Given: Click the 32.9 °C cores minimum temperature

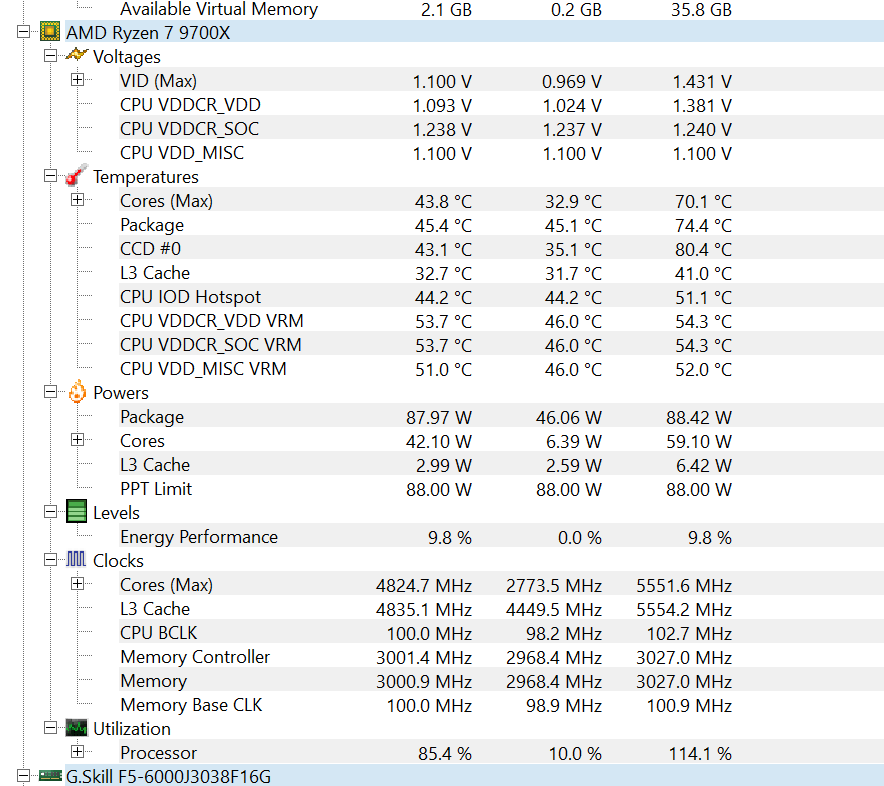Looking at the screenshot, I should [x=573, y=201].
